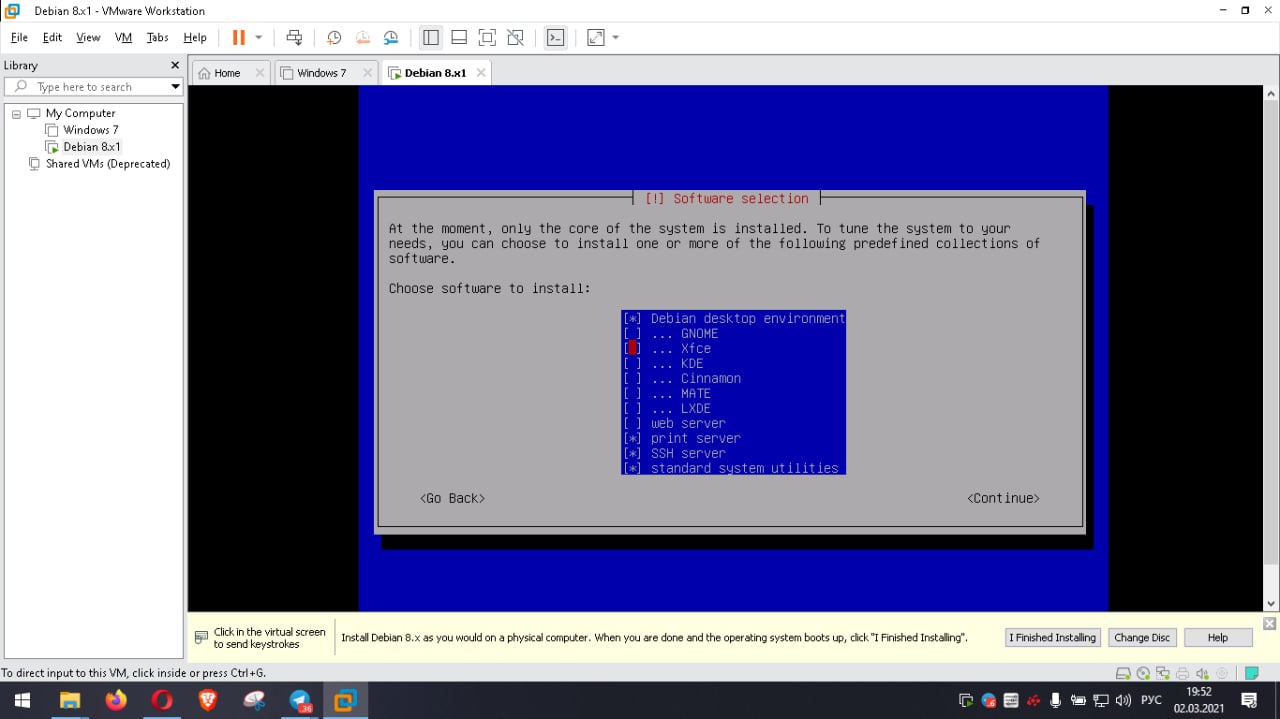Screen dimensions: 1280x719
Task: Toggle standard system utilities checkbox
Action: tap(632, 468)
